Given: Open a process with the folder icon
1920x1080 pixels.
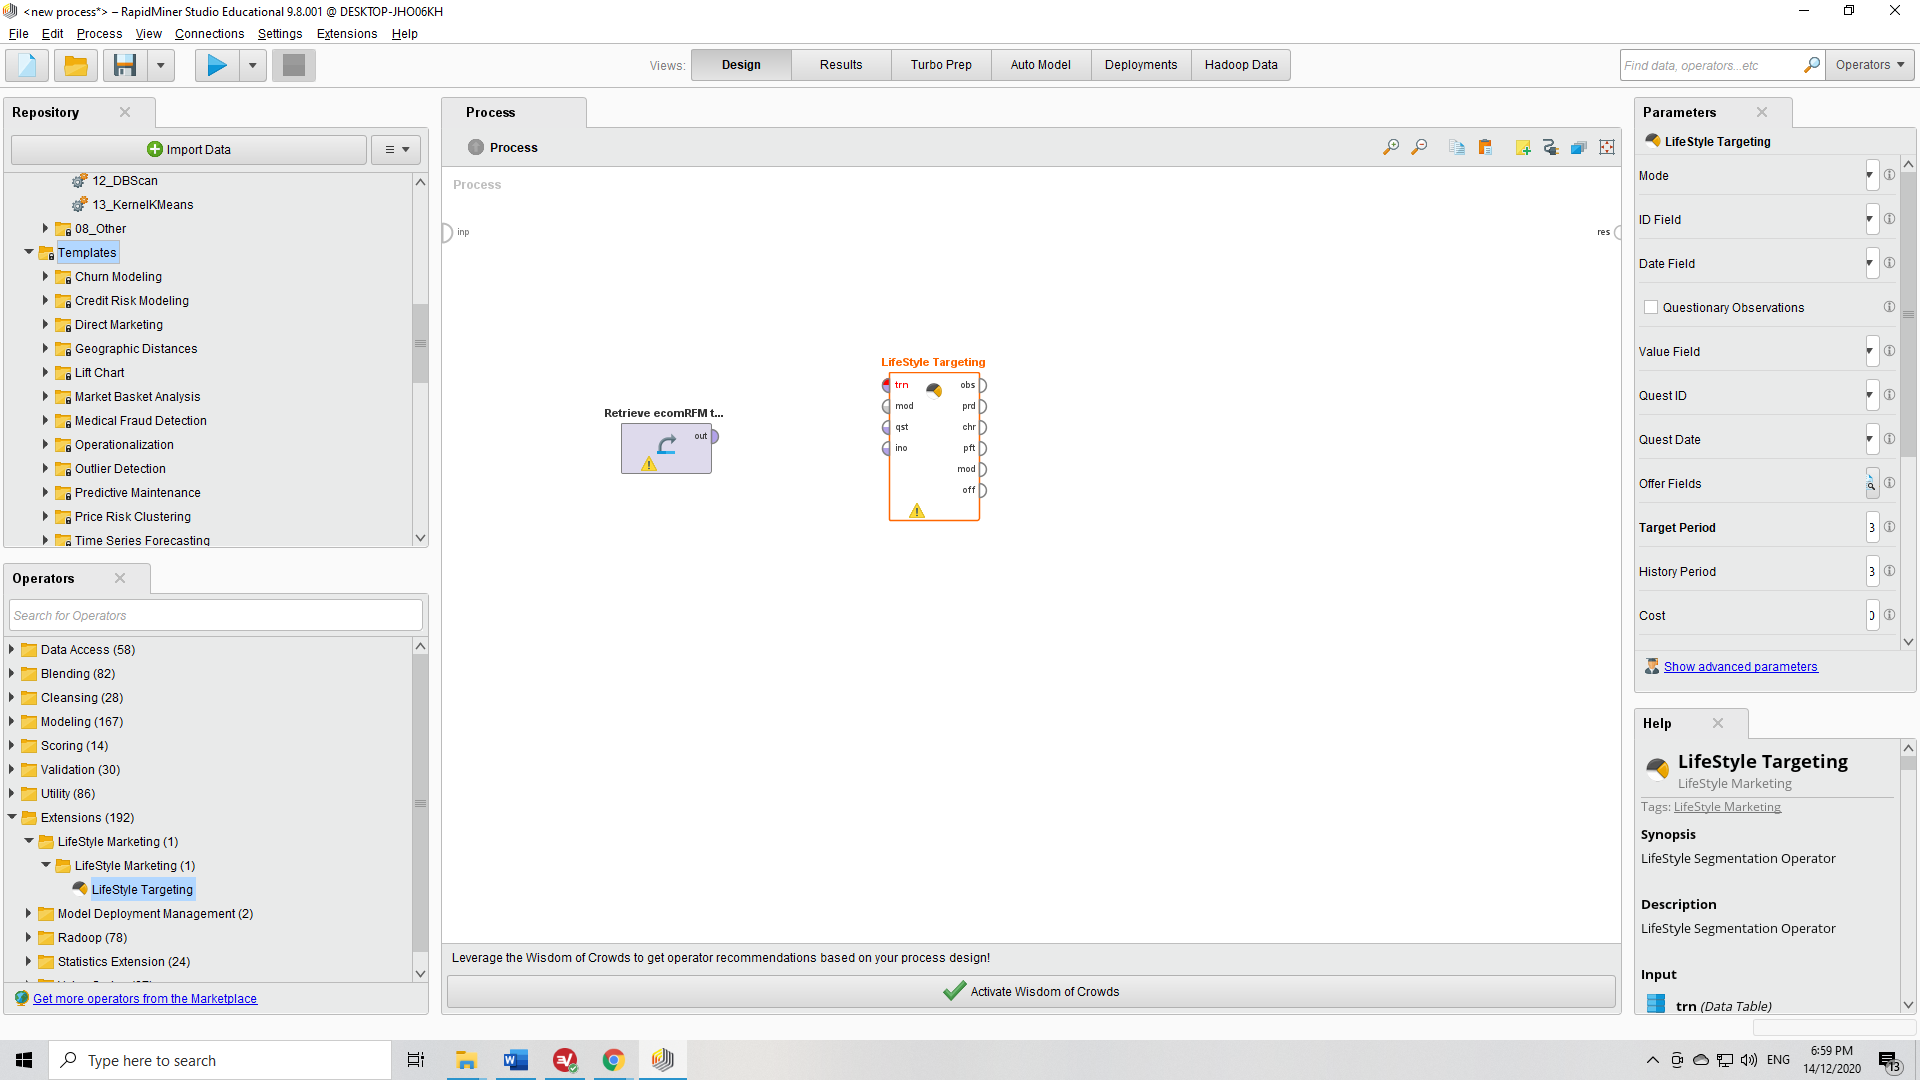Looking at the screenshot, I should tap(76, 65).
